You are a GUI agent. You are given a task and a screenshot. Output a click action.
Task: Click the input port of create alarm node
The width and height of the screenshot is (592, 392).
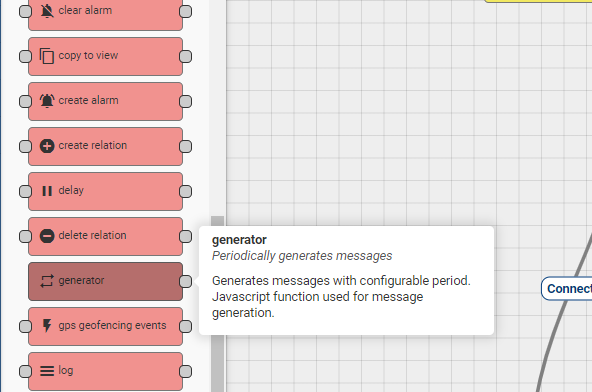click(x=25, y=101)
